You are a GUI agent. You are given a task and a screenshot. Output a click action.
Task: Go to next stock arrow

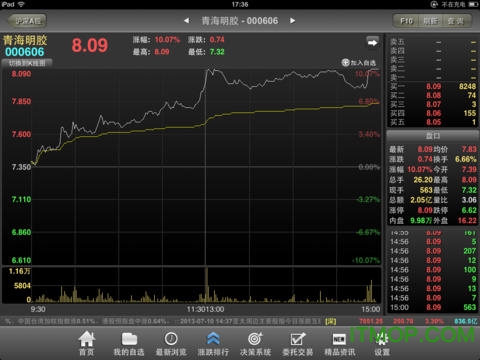click(293, 21)
